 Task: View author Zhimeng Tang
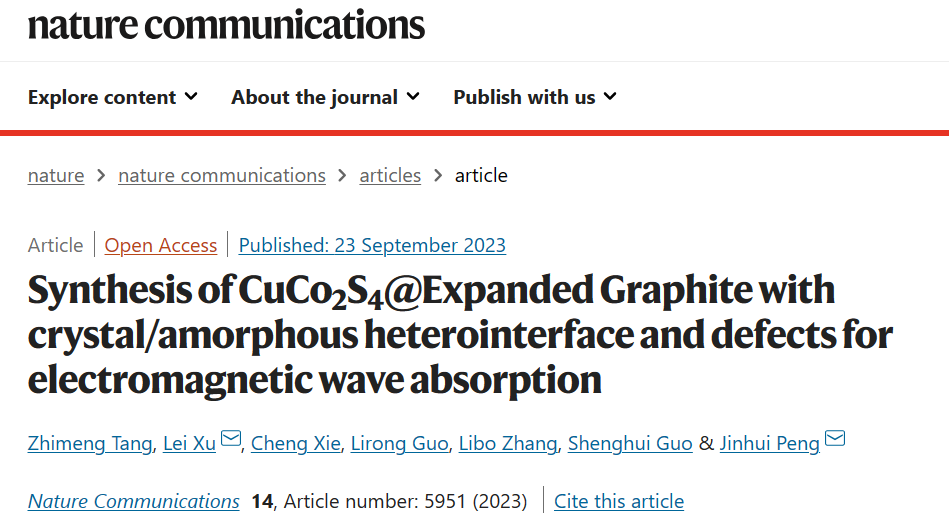pos(90,444)
